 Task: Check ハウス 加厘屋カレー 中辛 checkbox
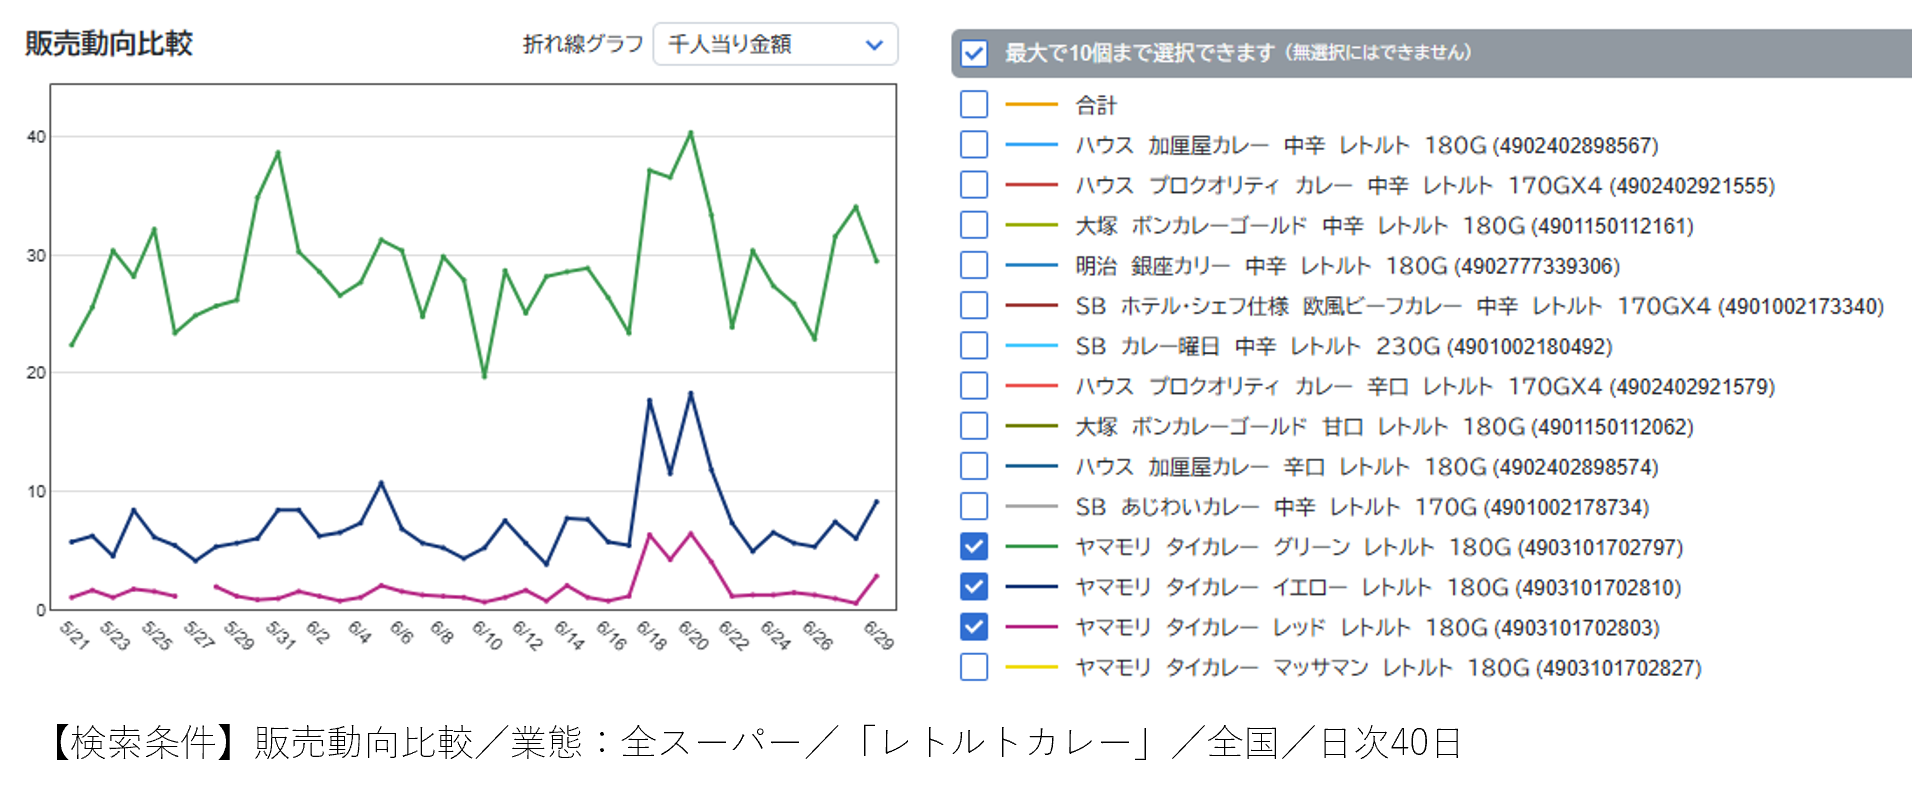(x=973, y=144)
